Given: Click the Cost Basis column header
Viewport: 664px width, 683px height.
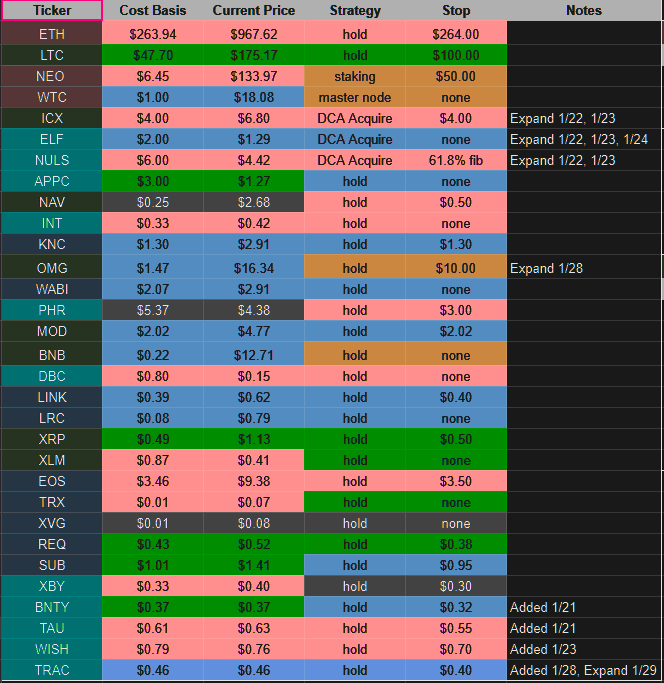Looking at the screenshot, I should pos(152,10).
